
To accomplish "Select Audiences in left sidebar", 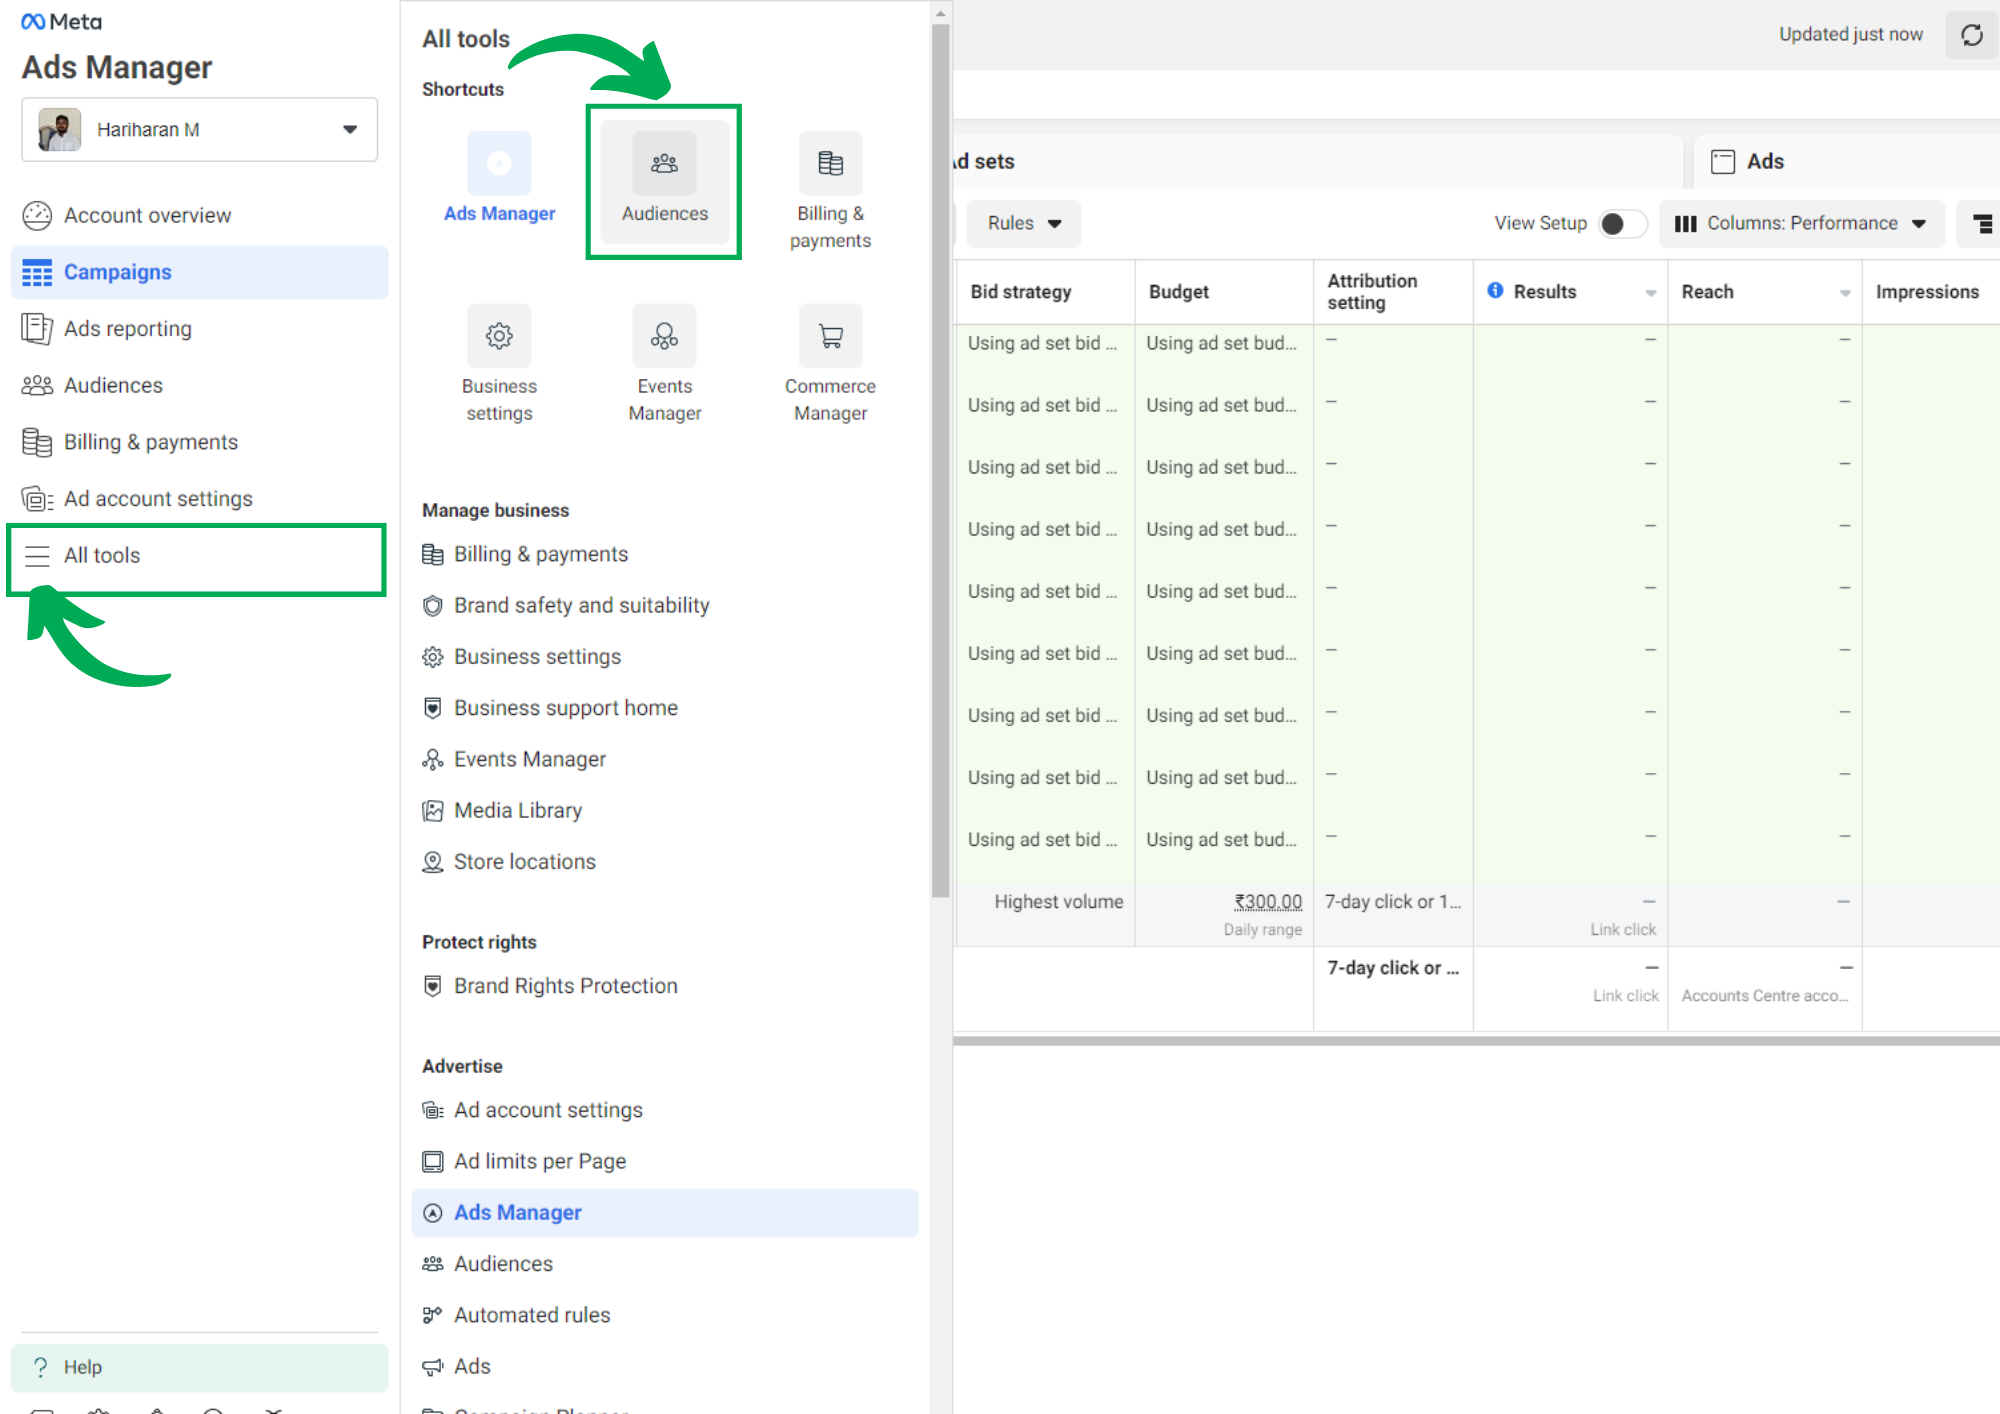I will point(199,385).
